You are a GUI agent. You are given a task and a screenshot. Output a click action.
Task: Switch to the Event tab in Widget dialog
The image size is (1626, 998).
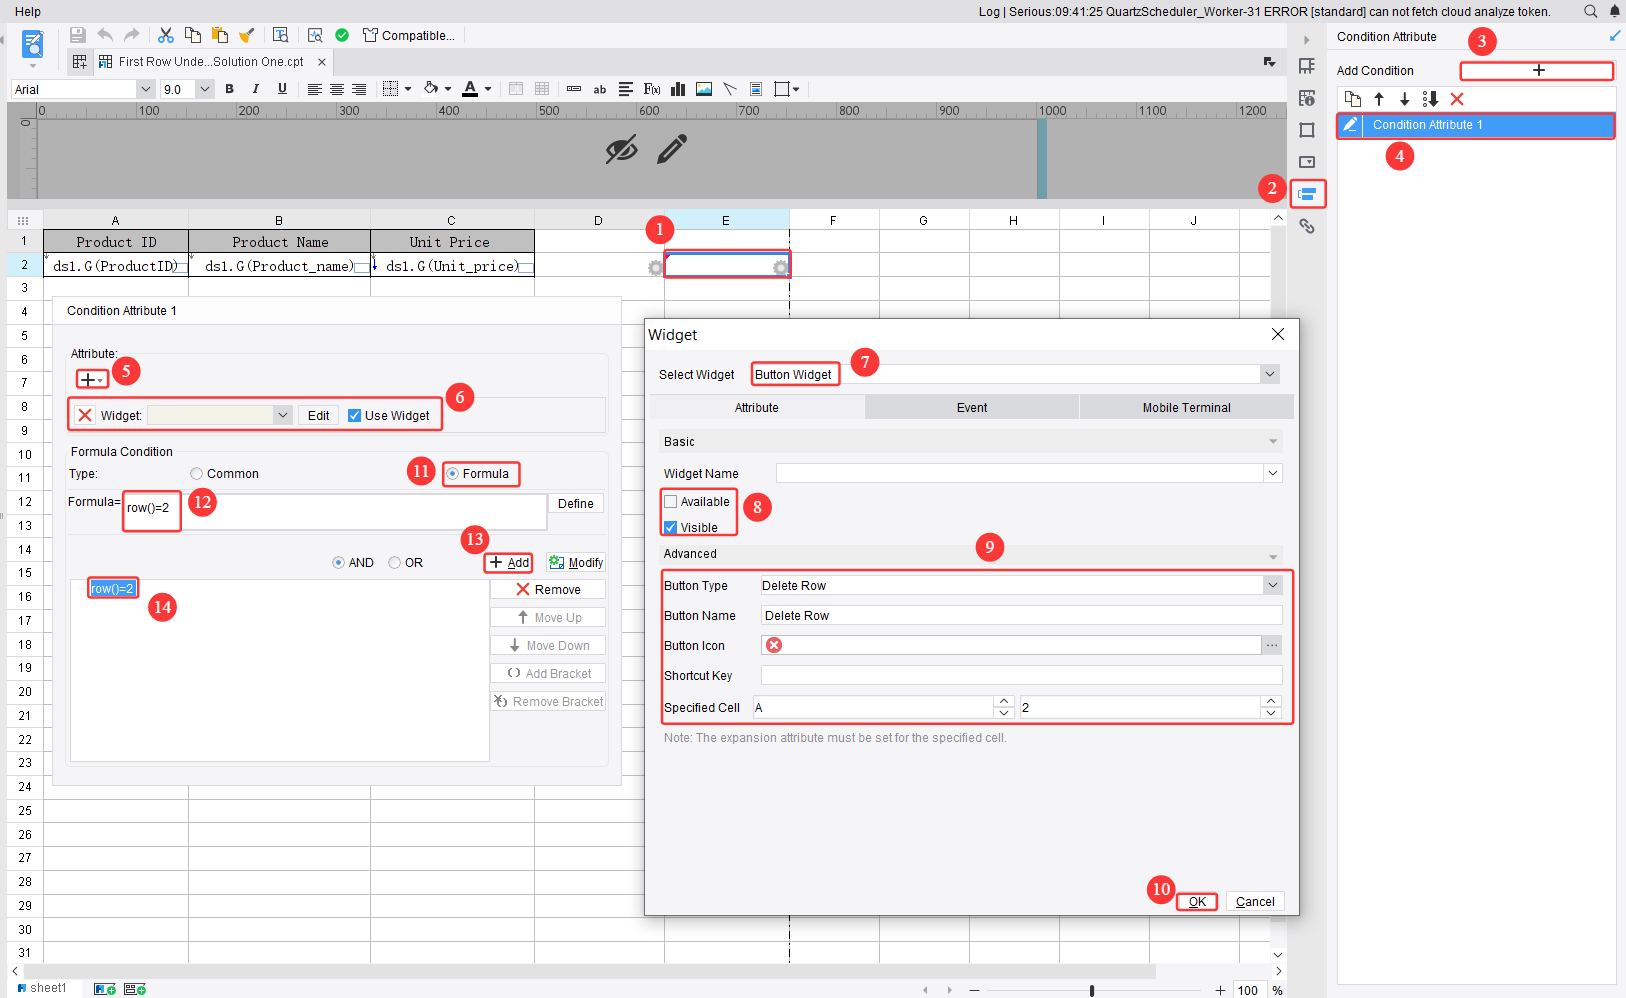pyautogui.click(x=972, y=407)
